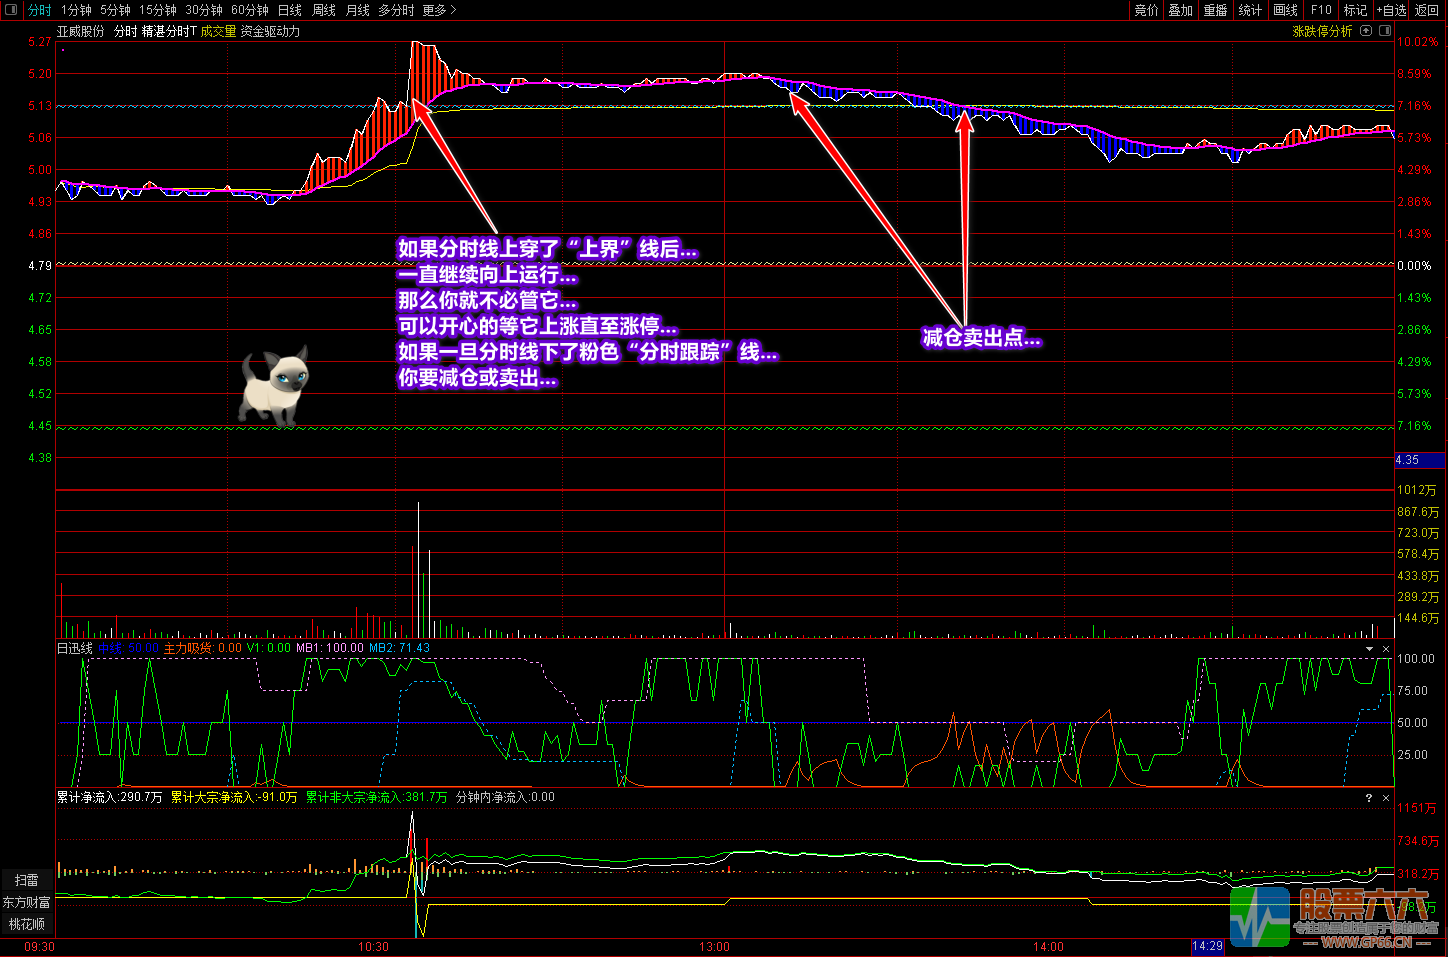The height and width of the screenshot is (957, 1448).
Task: Open the 60分钟 period tab
Action: (x=250, y=10)
